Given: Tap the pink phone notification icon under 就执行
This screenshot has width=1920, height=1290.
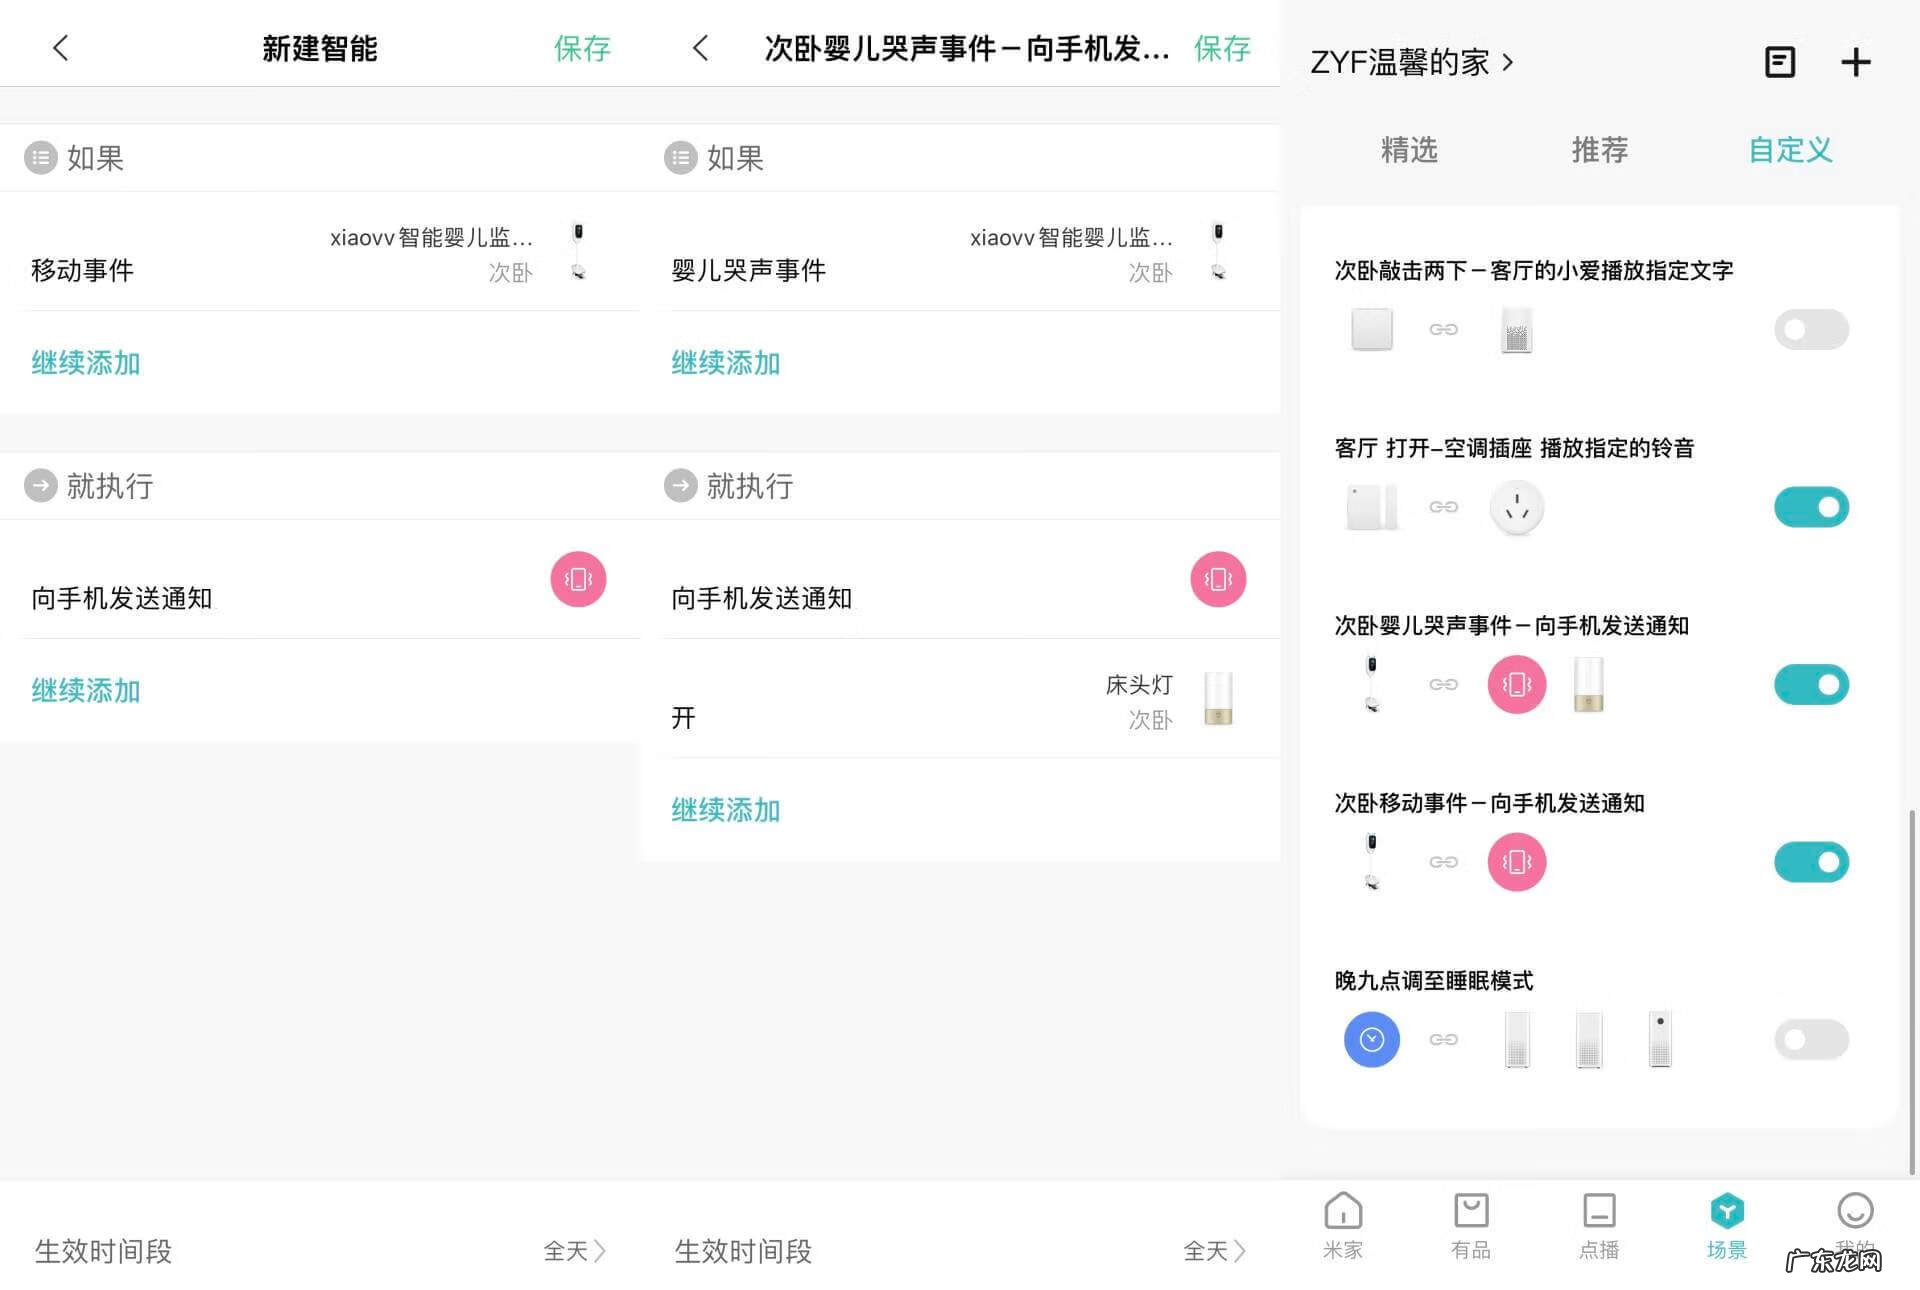Looking at the screenshot, I should coord(578,579).
